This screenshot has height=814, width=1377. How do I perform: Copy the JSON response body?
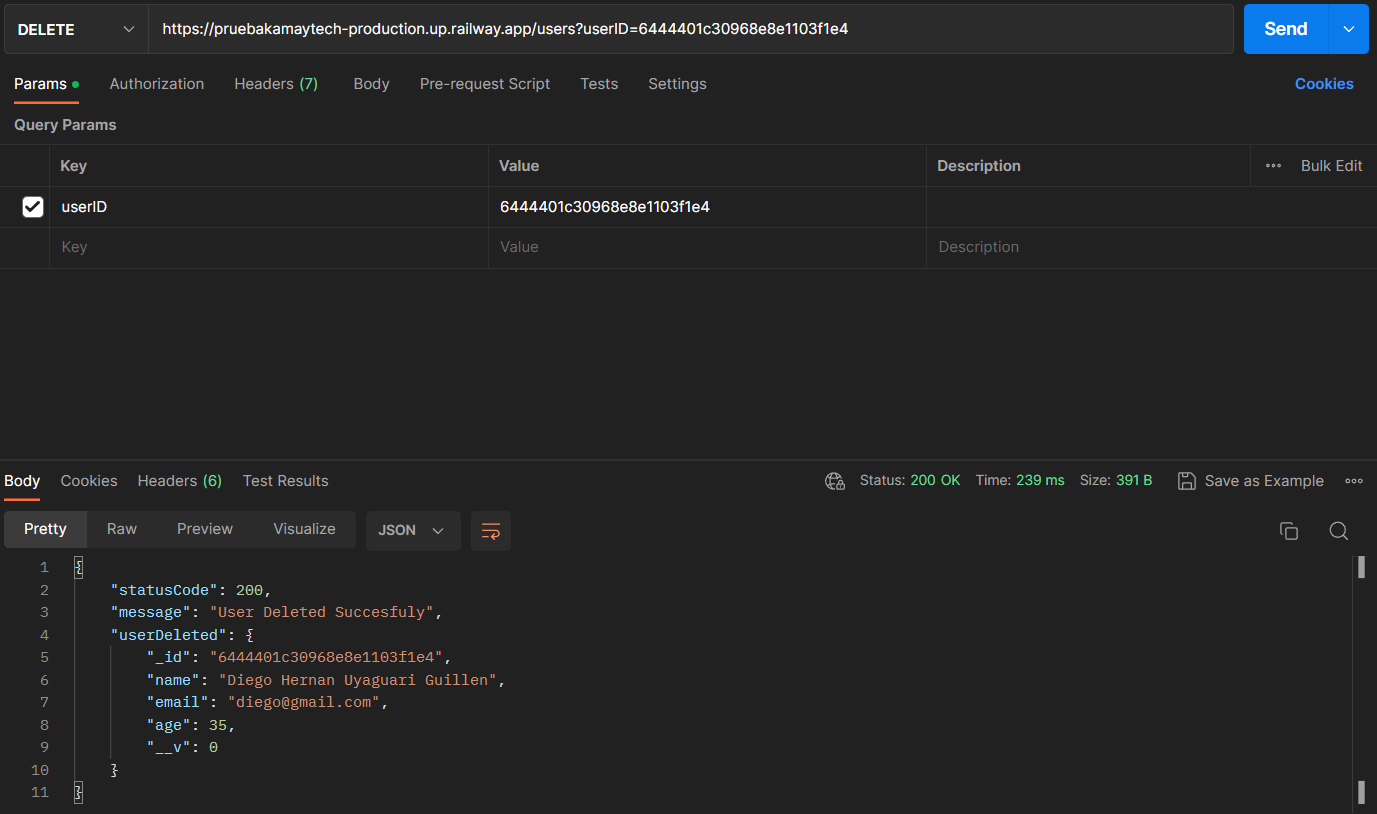1289,531
